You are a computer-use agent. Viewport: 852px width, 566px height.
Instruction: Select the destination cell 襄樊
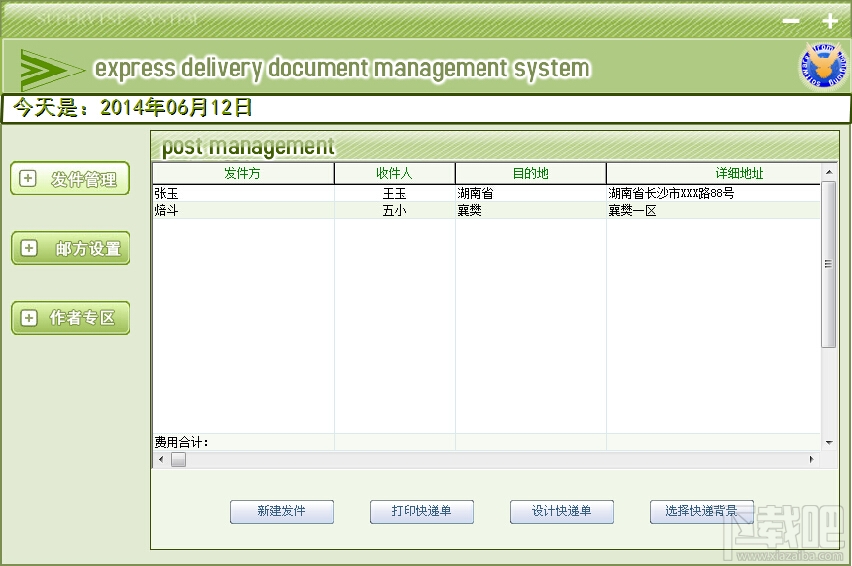(530, 210)
